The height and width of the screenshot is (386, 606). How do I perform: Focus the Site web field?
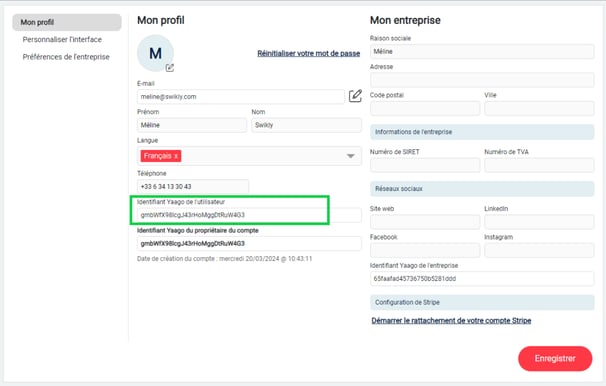(425, 222)
